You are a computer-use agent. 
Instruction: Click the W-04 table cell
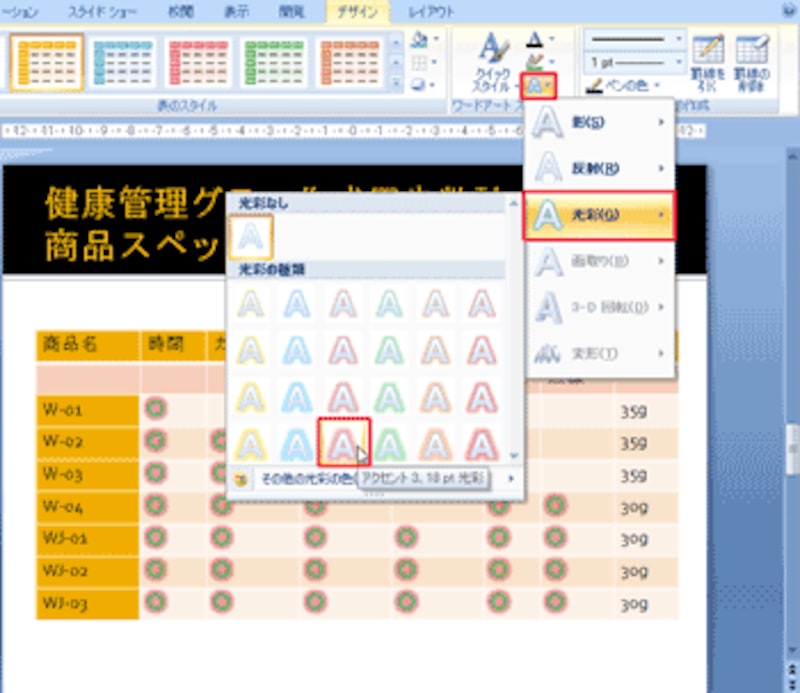point(87,507)
